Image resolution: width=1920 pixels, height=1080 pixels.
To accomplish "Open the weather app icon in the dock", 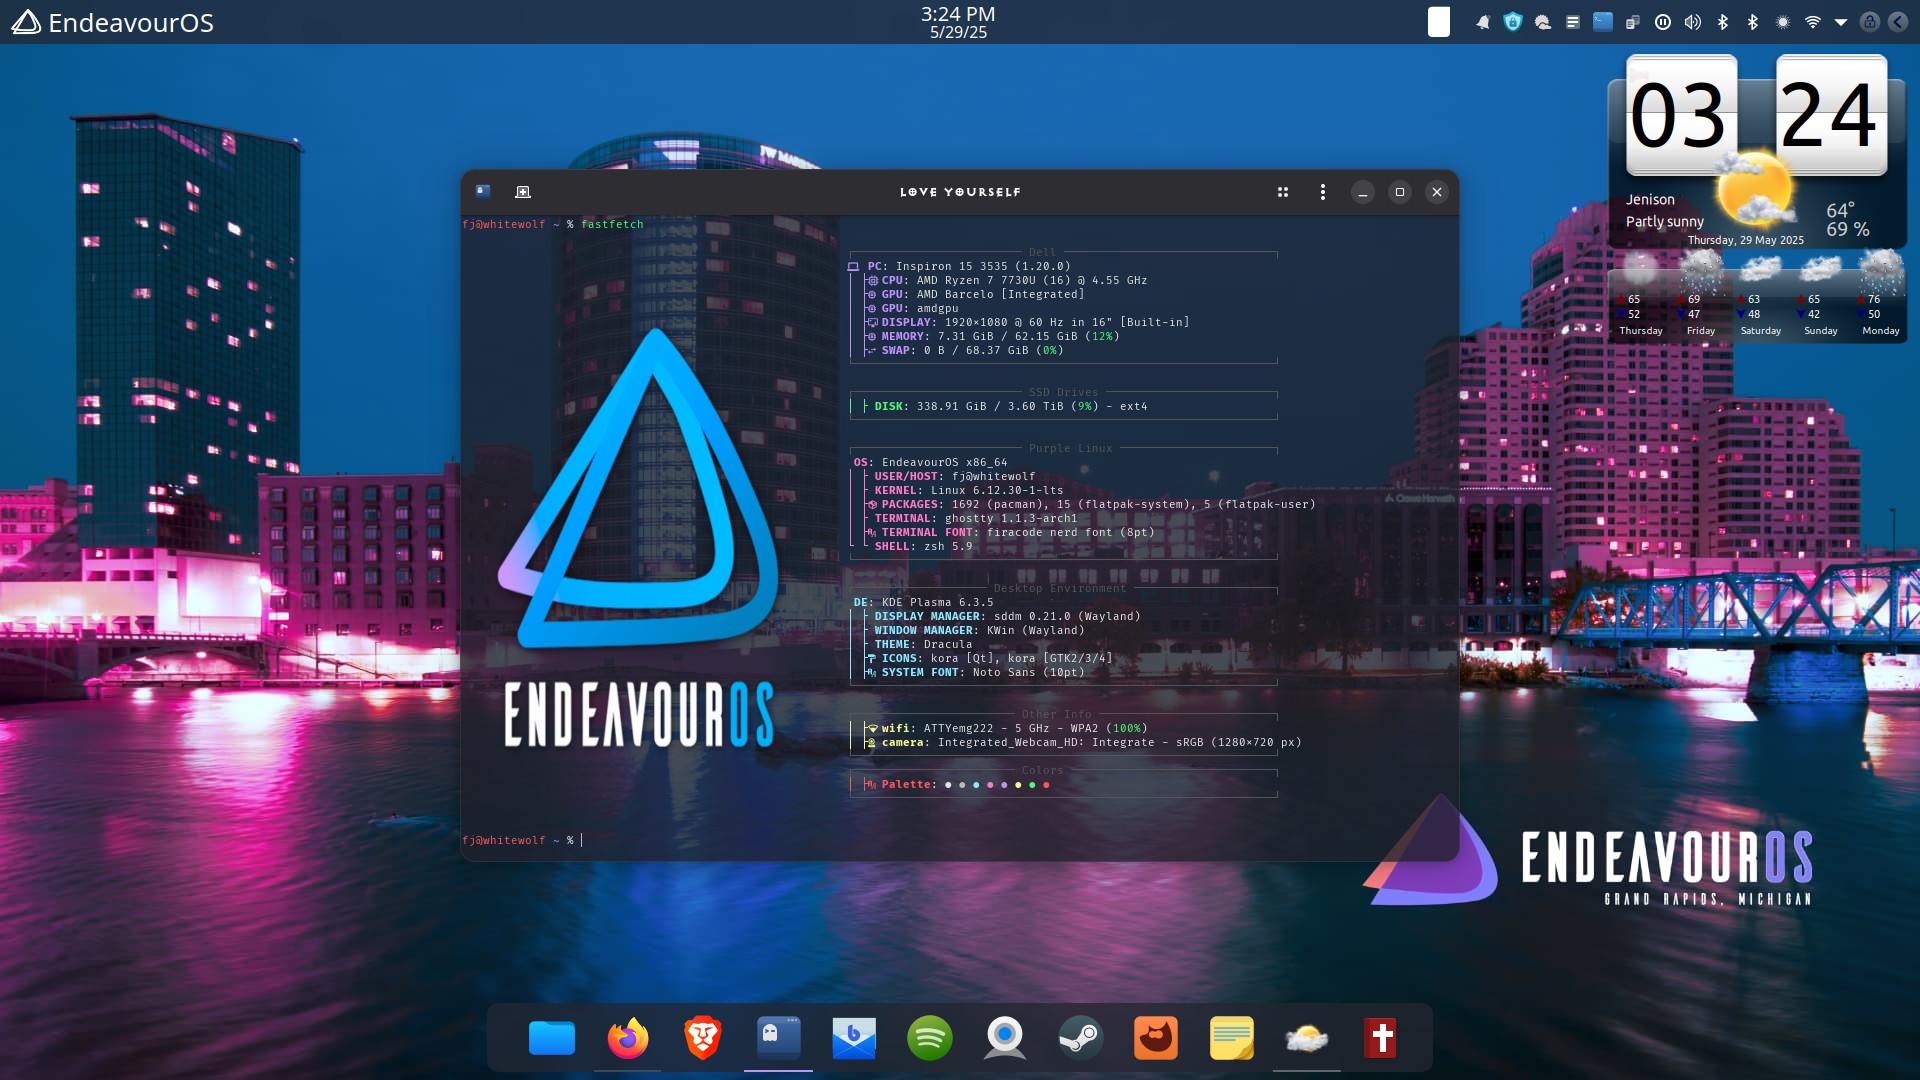I will [1307, 1038].
